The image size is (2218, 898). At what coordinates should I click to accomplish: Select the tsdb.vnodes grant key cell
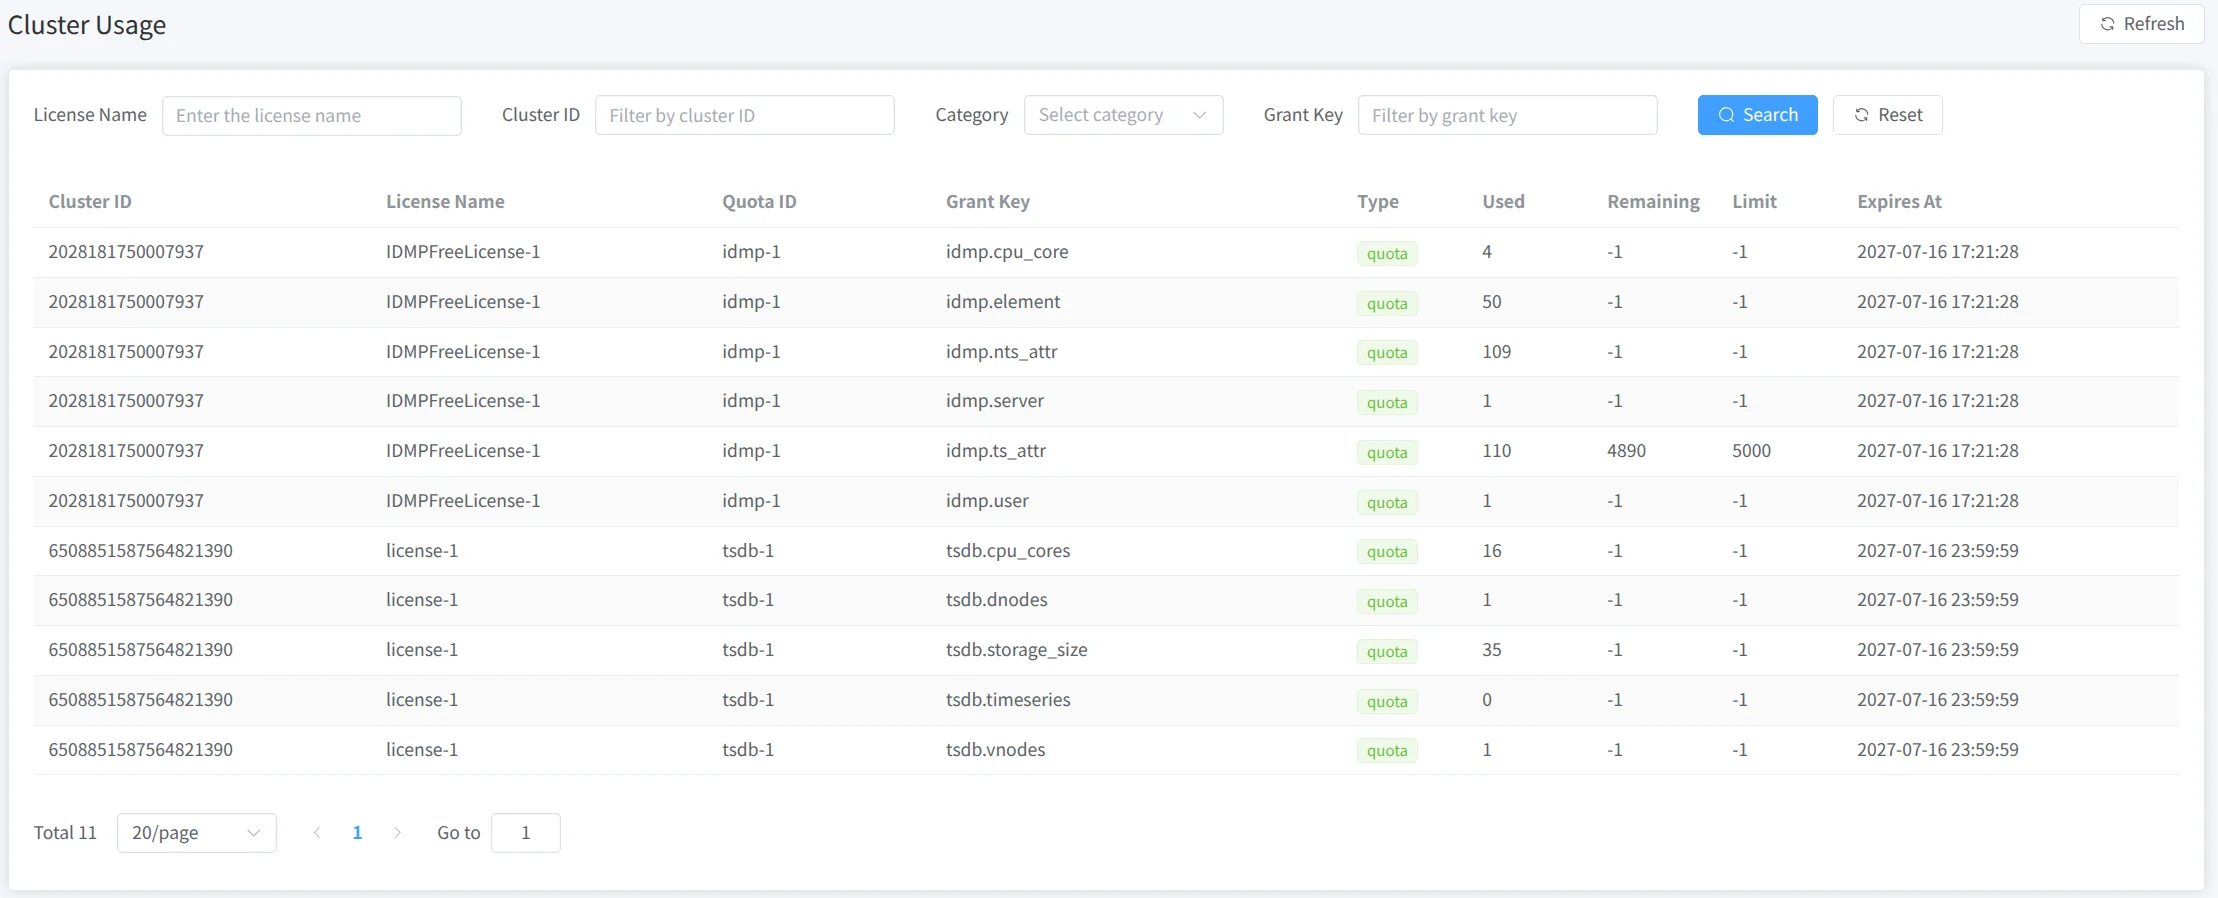995,750
